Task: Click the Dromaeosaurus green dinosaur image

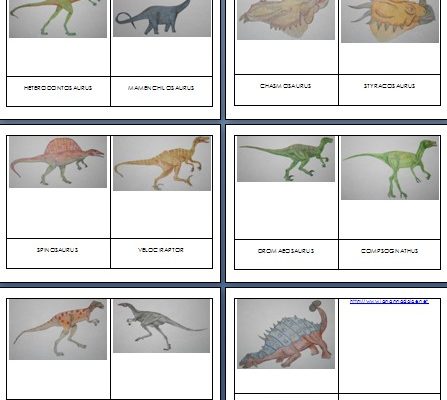Action: point(286,159)
